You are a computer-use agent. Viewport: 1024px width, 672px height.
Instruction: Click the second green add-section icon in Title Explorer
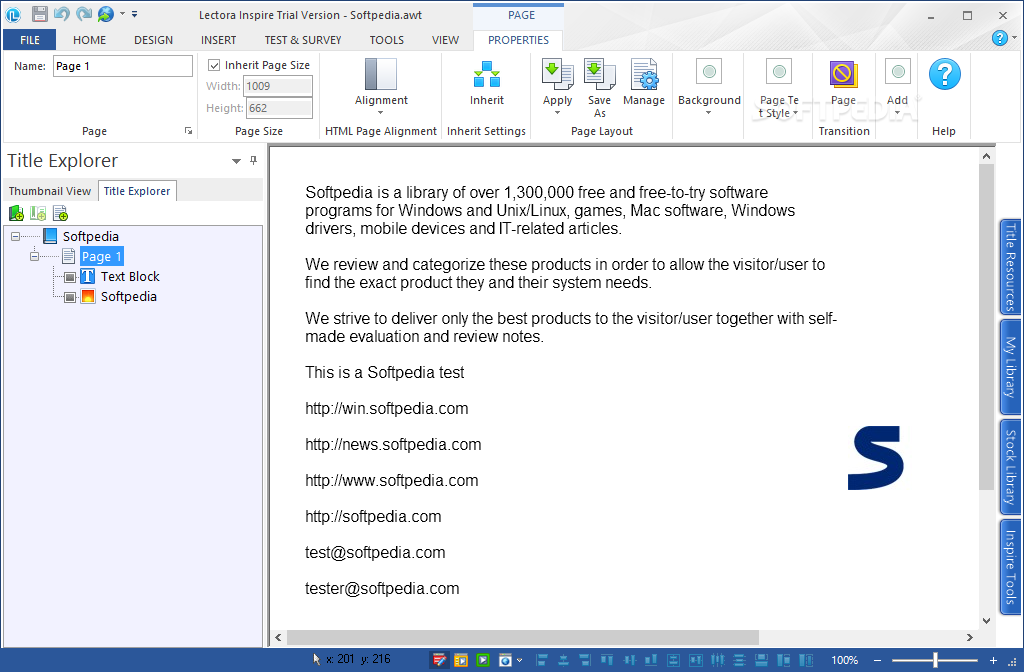click(38, 213)
